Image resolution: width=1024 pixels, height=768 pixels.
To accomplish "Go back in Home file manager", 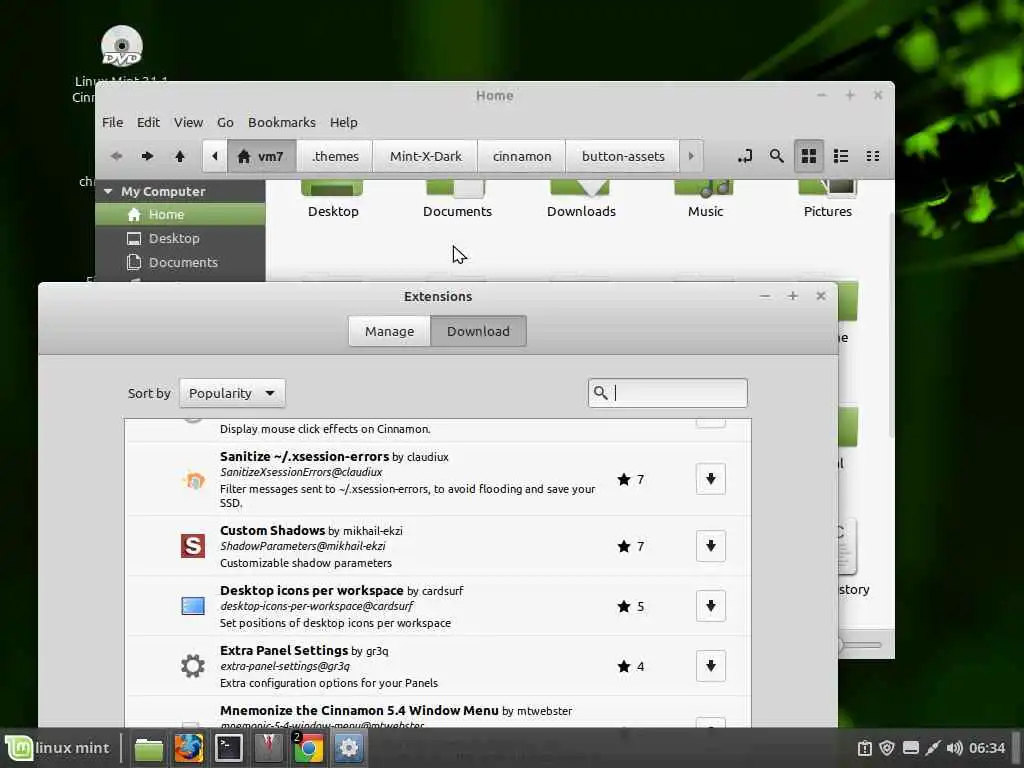I will 116,156.
